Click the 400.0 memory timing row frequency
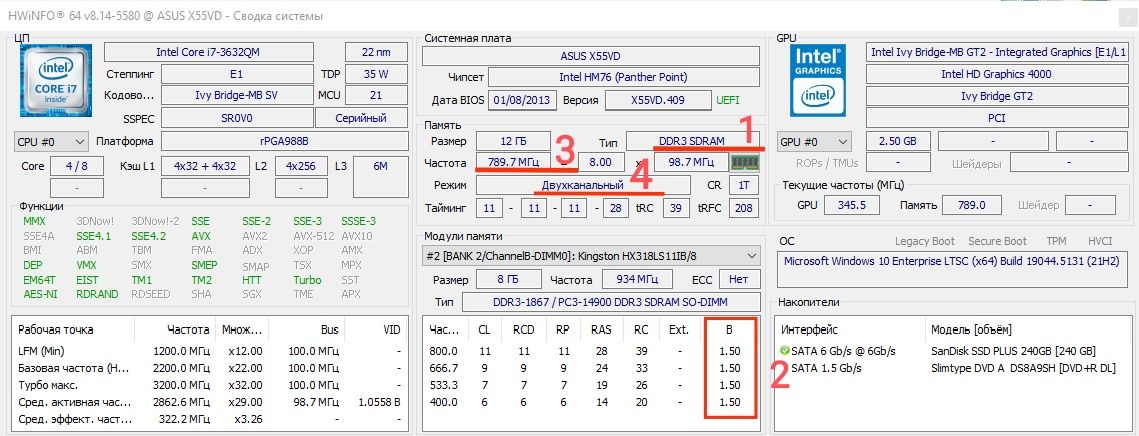Viewport: 1139px width, 436px height. point(444,402)
